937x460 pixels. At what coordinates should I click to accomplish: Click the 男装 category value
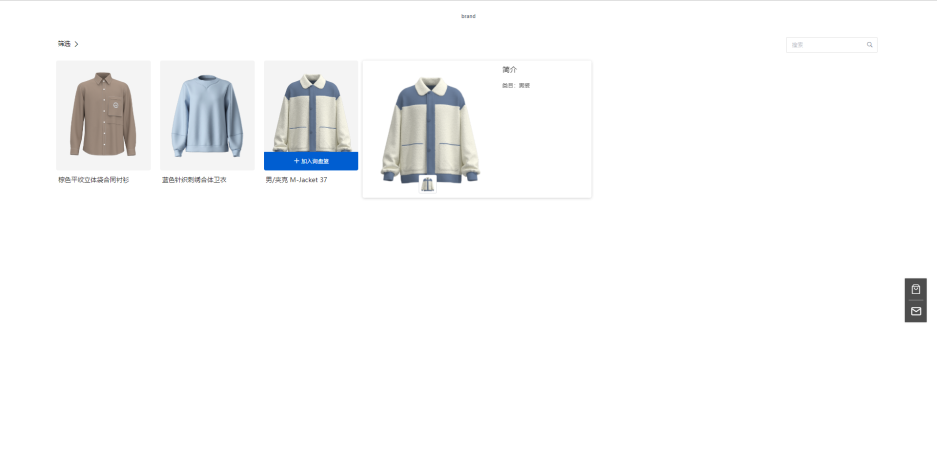(524, 86)
